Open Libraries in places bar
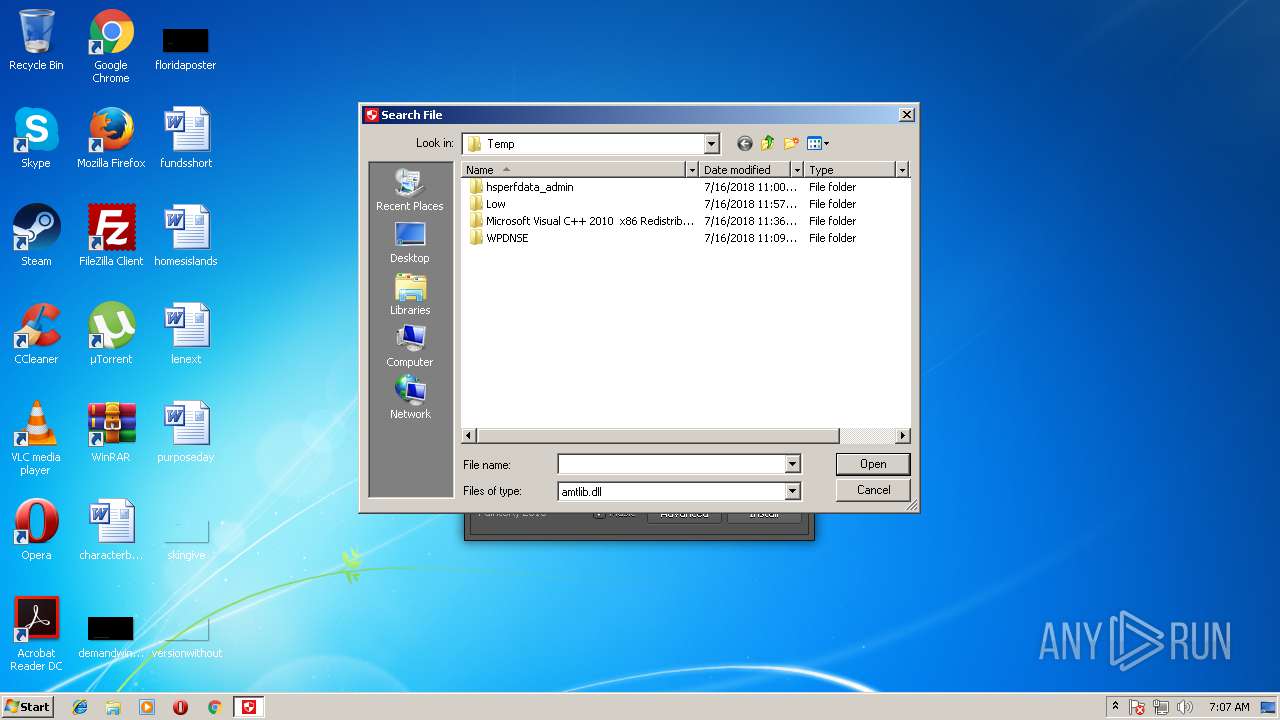Viewport: 1280px width, 720px height. click(410, 294)
